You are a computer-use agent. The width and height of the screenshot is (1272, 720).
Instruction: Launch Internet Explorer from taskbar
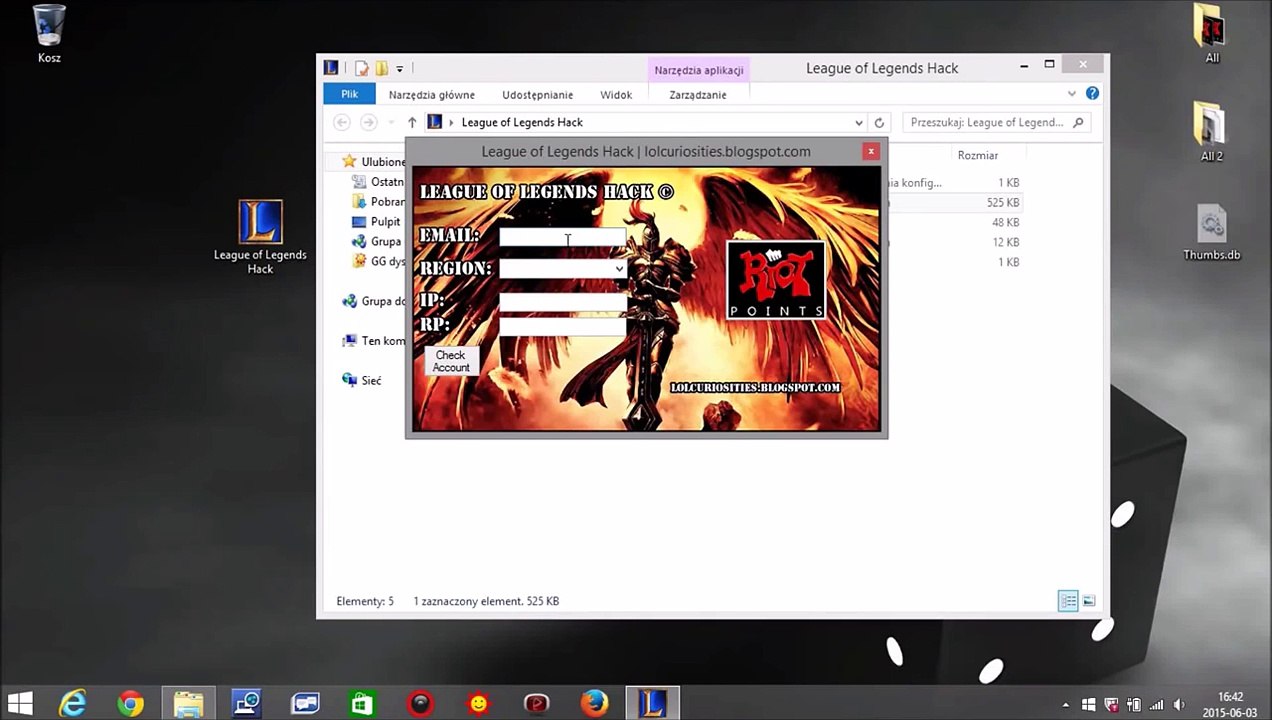coord(73,704)
